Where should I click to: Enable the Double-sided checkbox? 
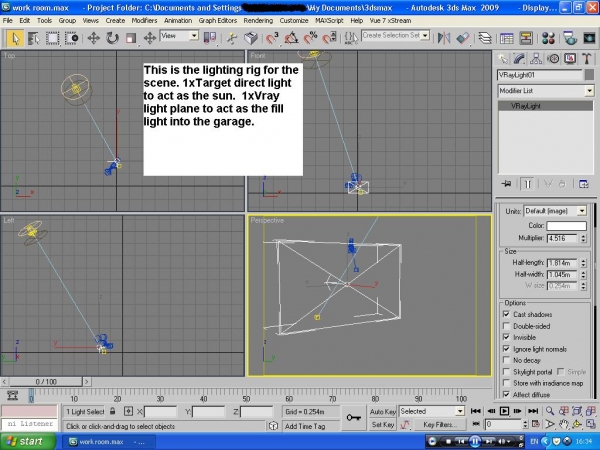click(x=506, y=326)
